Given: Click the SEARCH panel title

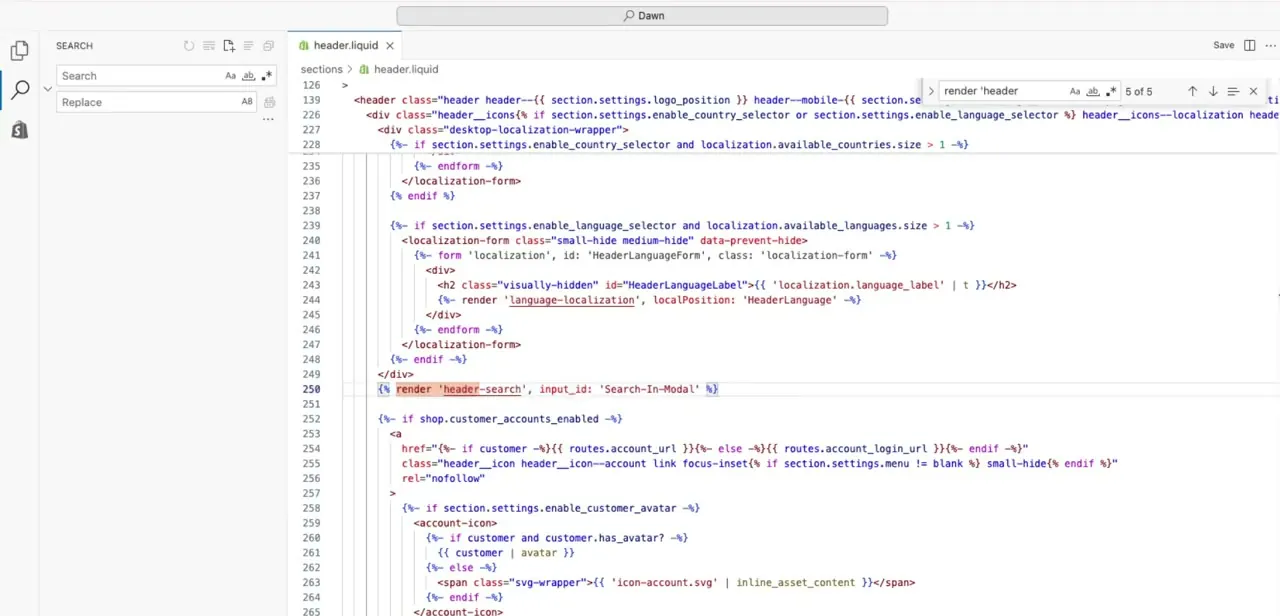Looking at the screenshot, I should coord(74,46).
